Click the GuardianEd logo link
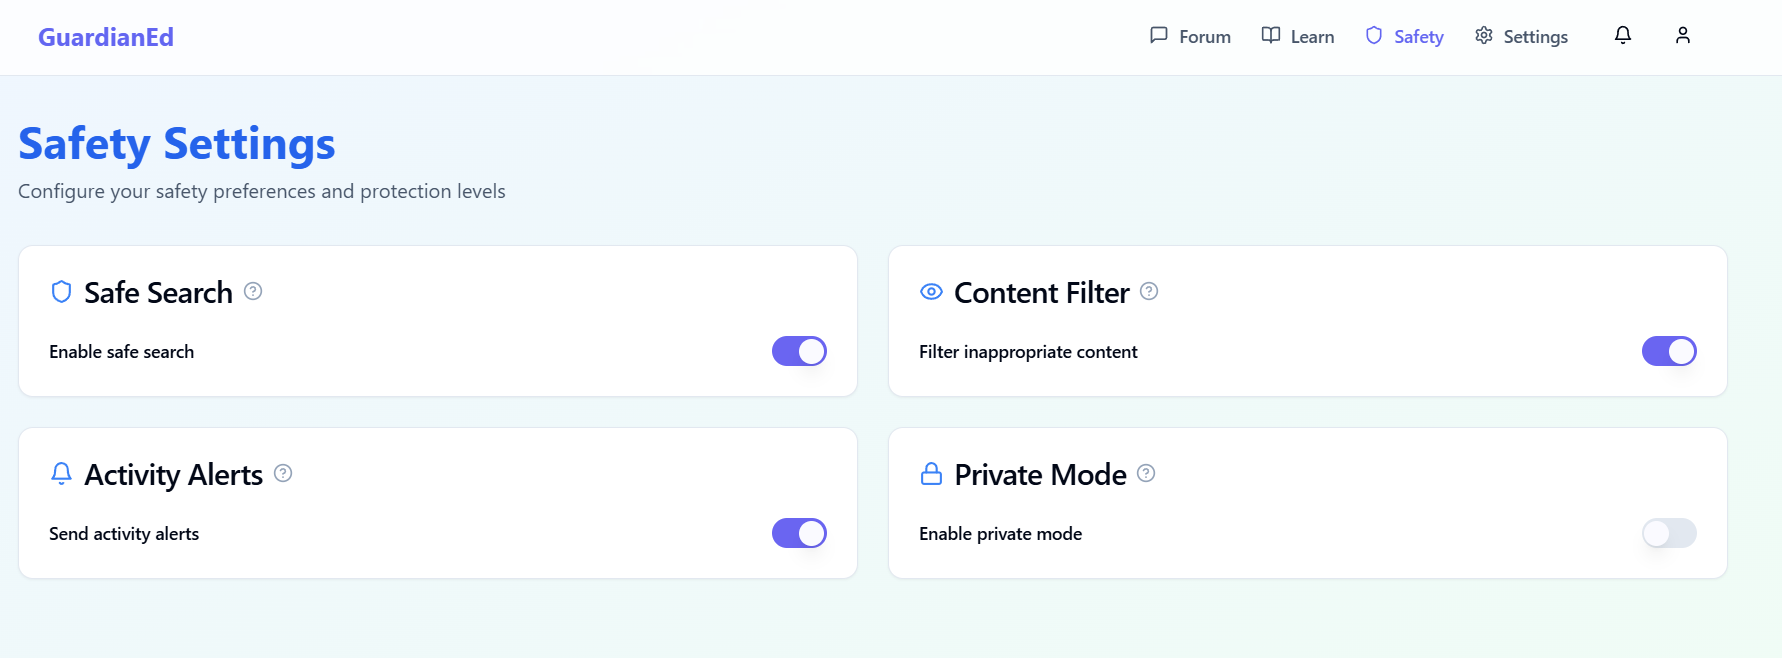Viewport: 1782px width, 658px height. point(106,37)
